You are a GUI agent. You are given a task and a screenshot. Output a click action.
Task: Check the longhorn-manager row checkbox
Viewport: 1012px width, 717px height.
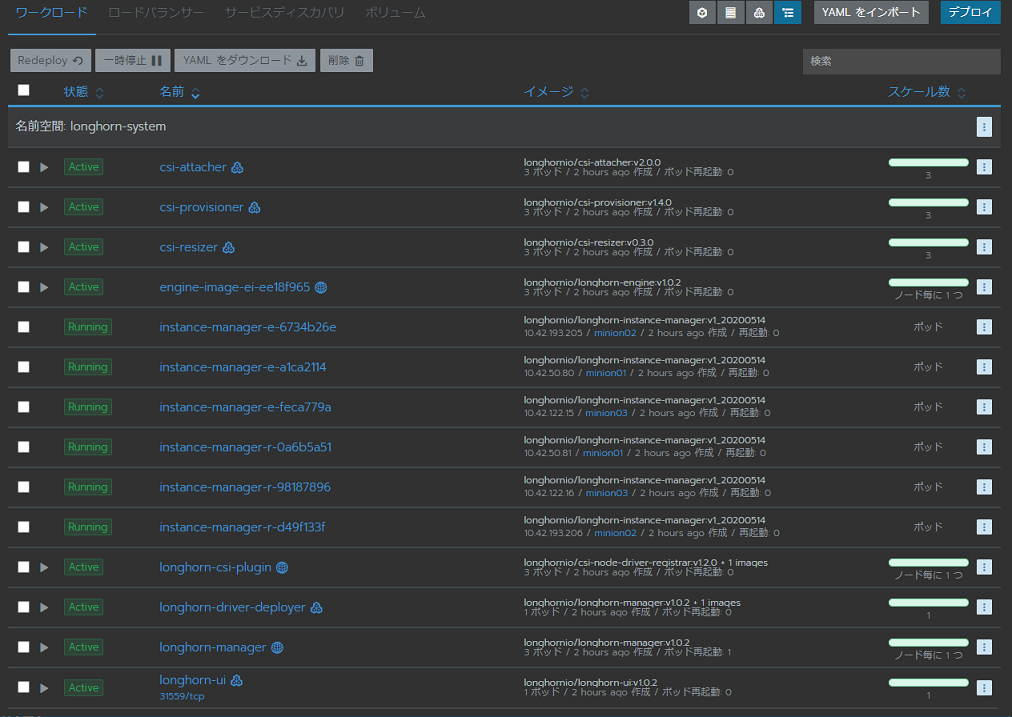[24, 647]
